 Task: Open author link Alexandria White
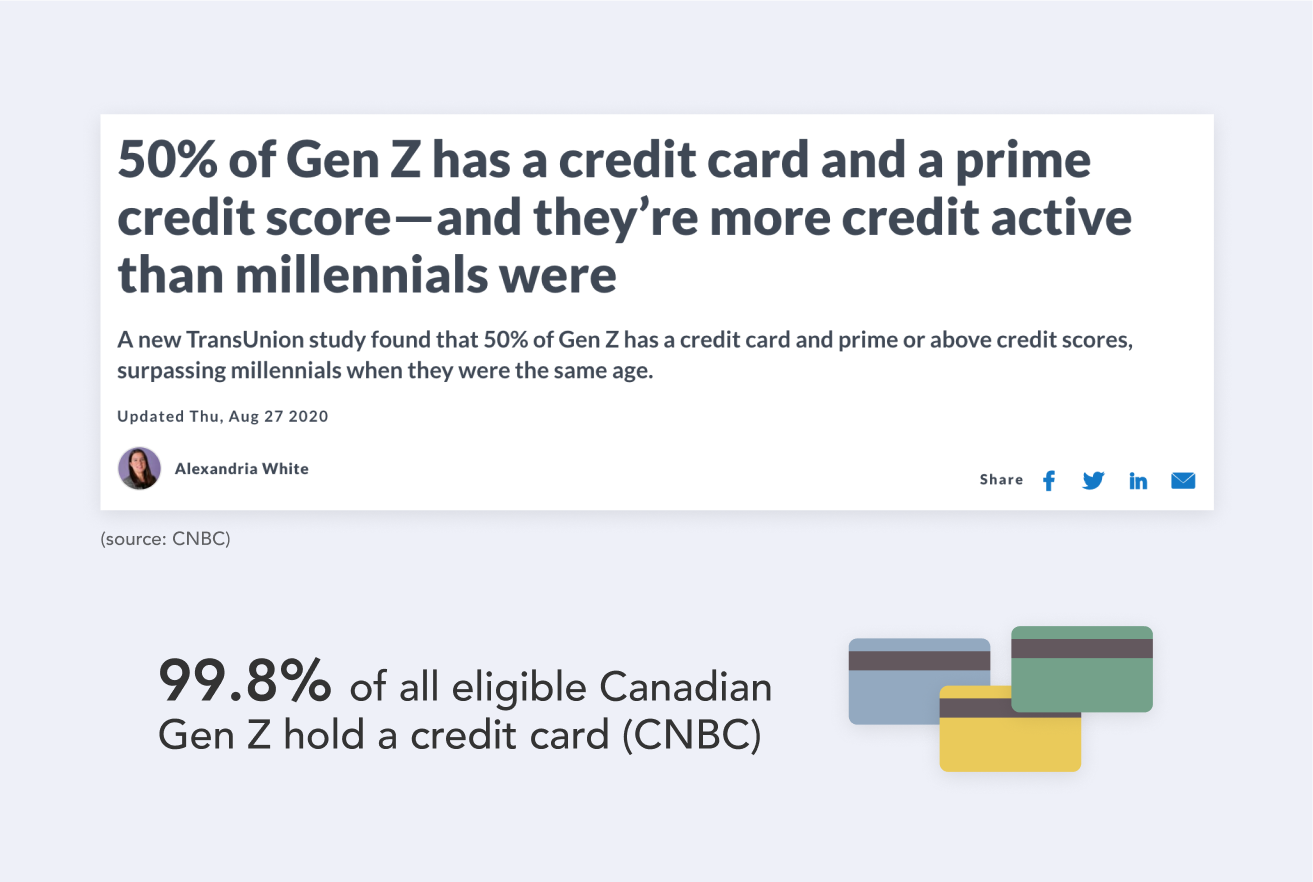coord(242,468)
